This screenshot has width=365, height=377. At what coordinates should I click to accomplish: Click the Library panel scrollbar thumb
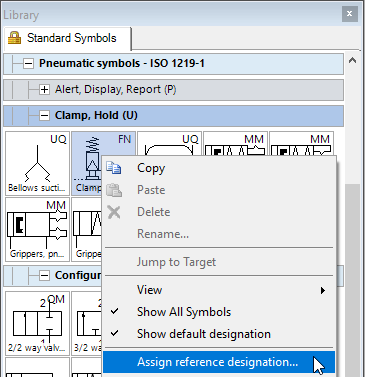point(352,280)
